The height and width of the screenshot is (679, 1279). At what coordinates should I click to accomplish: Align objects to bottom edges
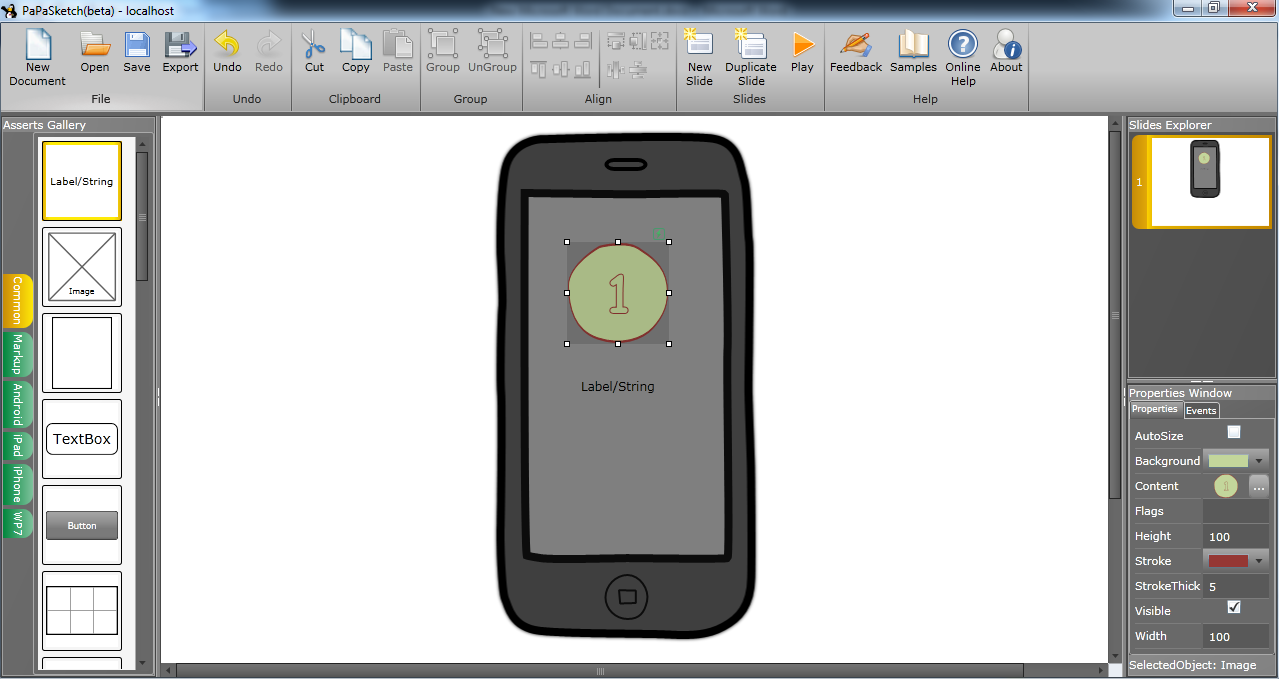pos(582,69)
